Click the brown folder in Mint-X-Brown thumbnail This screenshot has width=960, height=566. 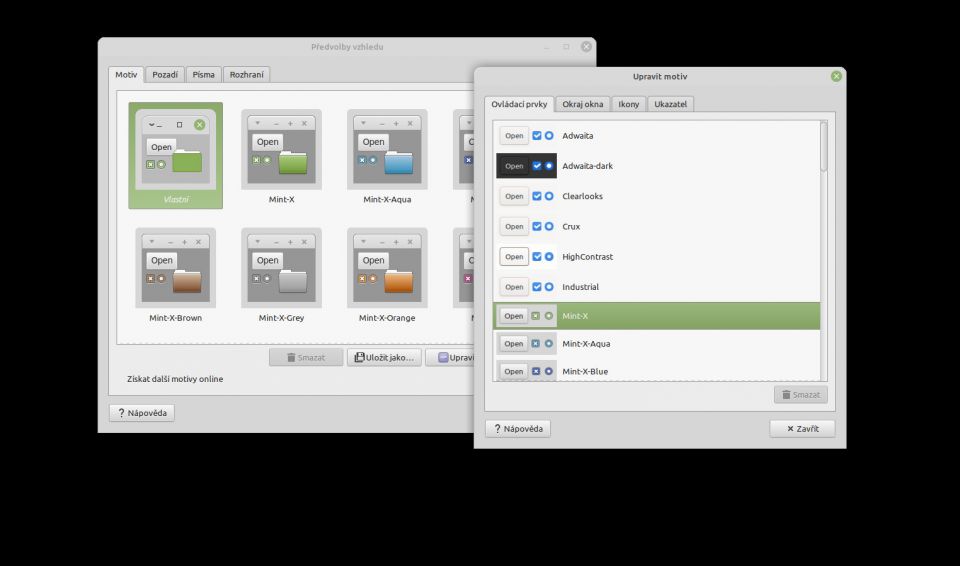[187, 281]
